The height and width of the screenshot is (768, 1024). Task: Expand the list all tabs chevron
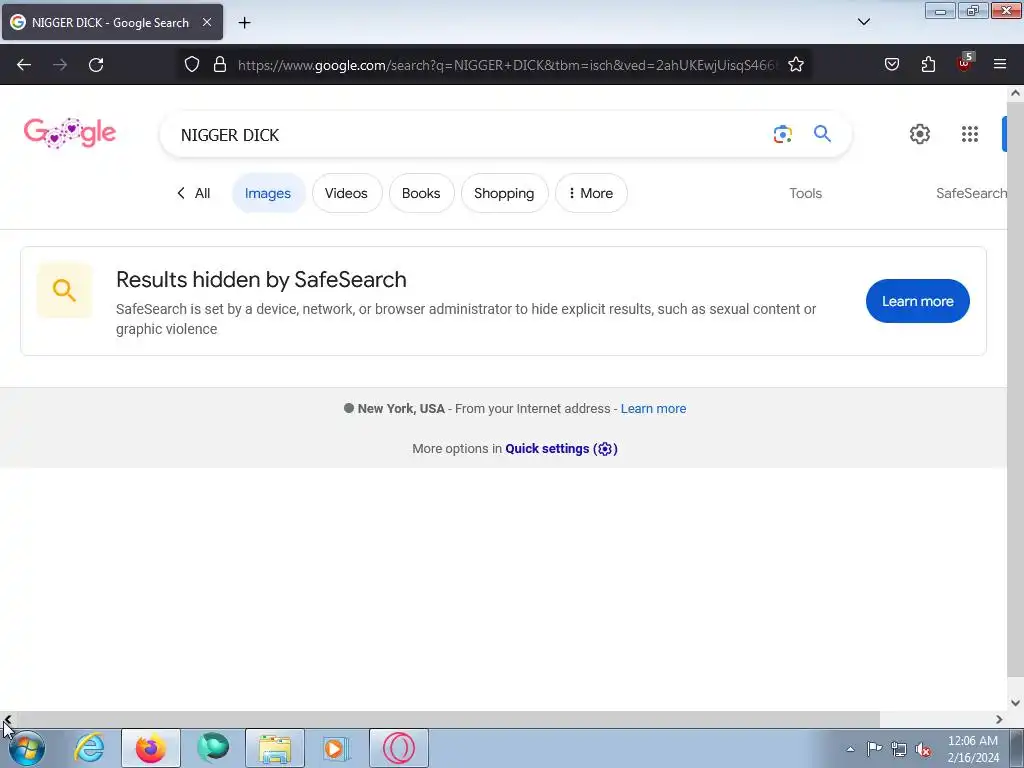[x=863, y=22]
